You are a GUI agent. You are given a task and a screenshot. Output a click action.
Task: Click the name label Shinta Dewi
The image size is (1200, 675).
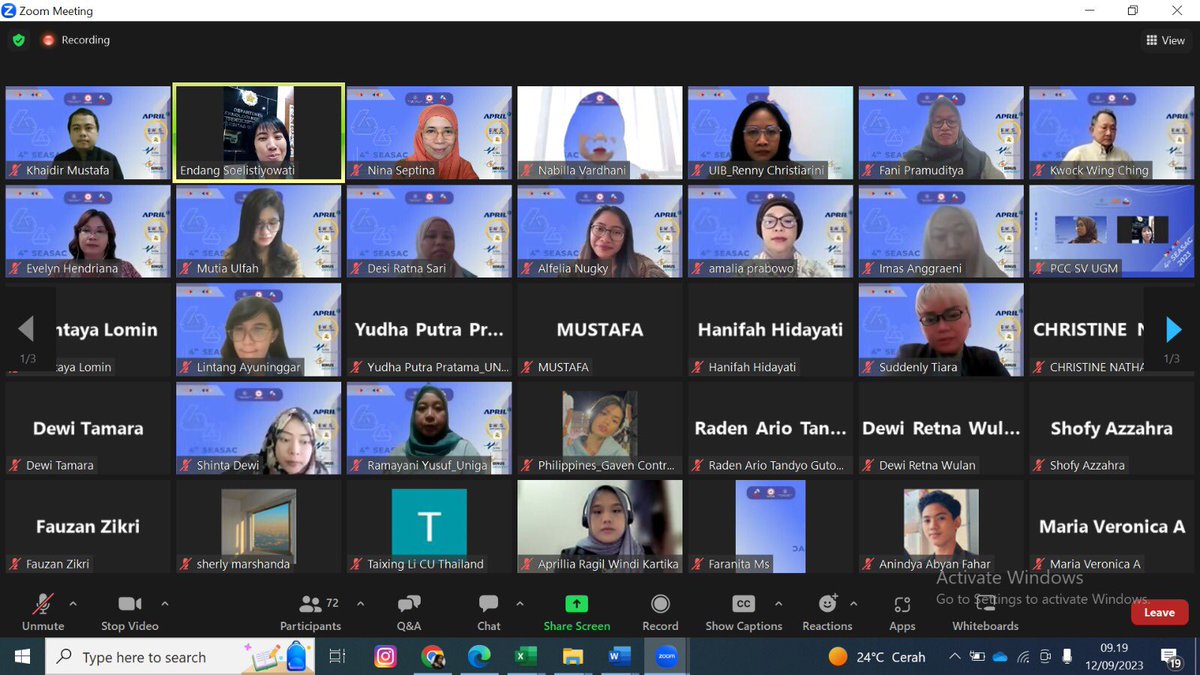click(228, 465)
